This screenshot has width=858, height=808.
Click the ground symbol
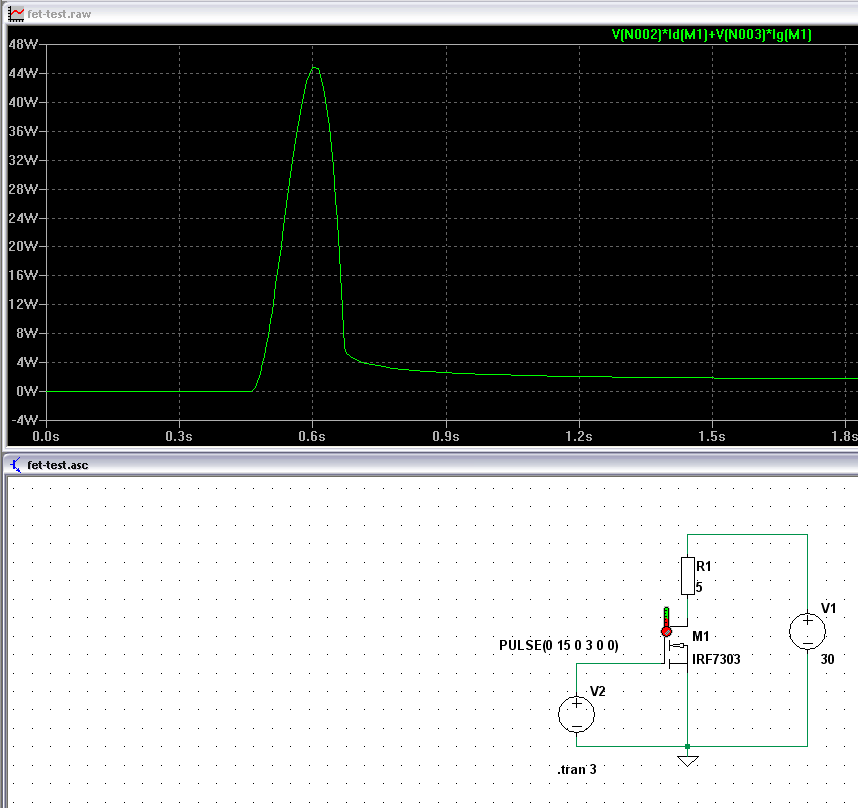point(688,761)
